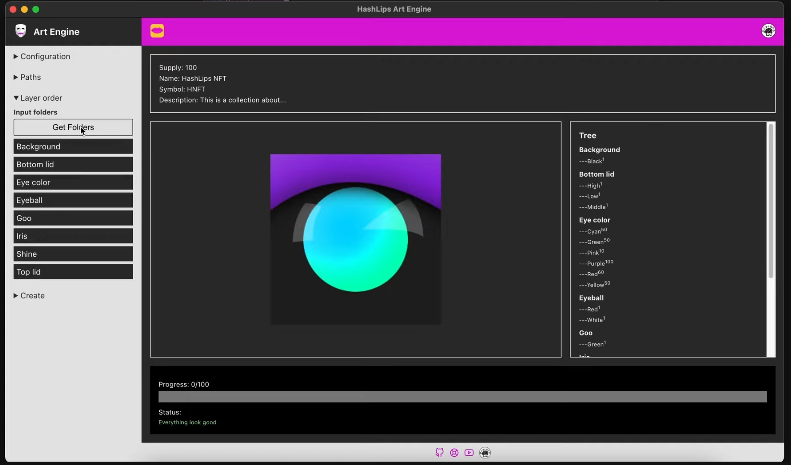
Task: Click the generation progress bar
Action: pyautogui.click(x=462, y=397)
